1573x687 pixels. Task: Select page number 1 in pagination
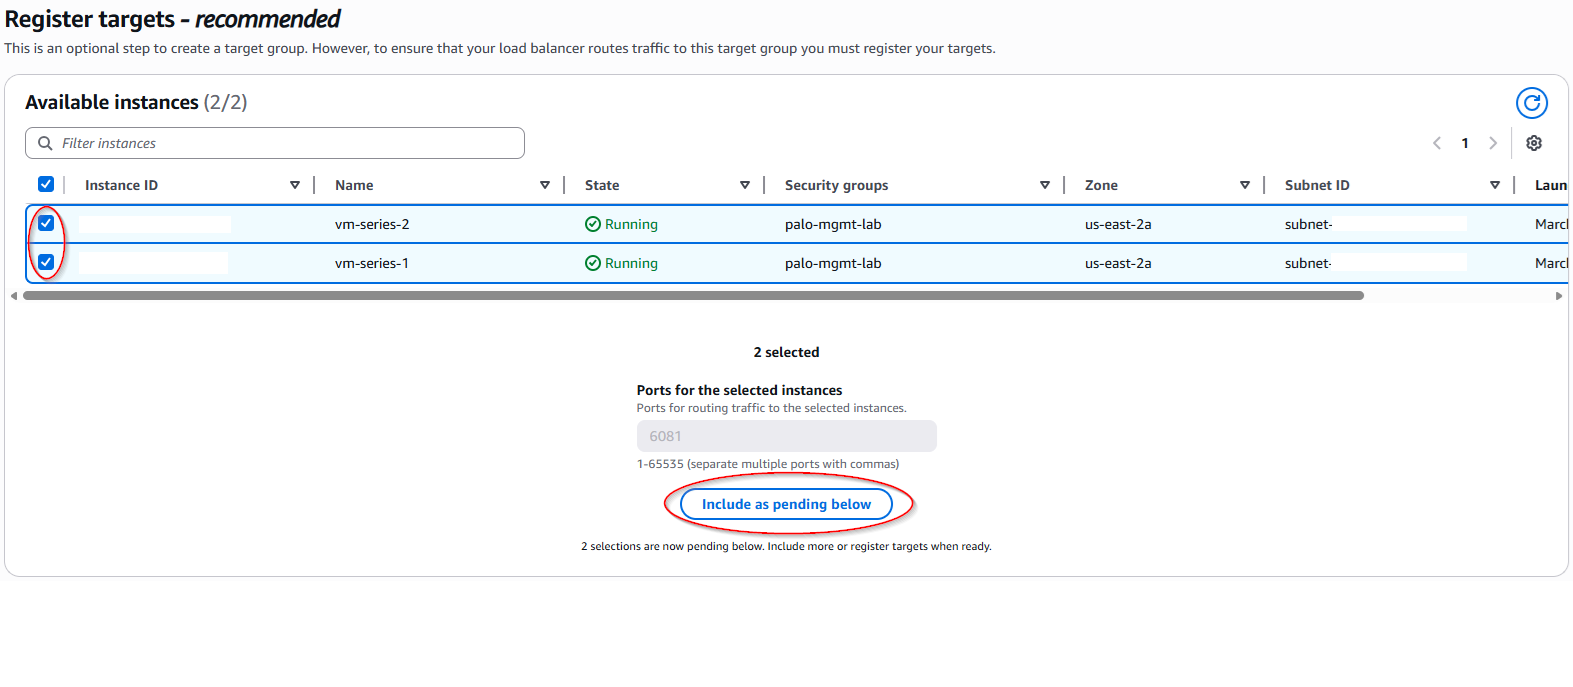point(1465,143)
